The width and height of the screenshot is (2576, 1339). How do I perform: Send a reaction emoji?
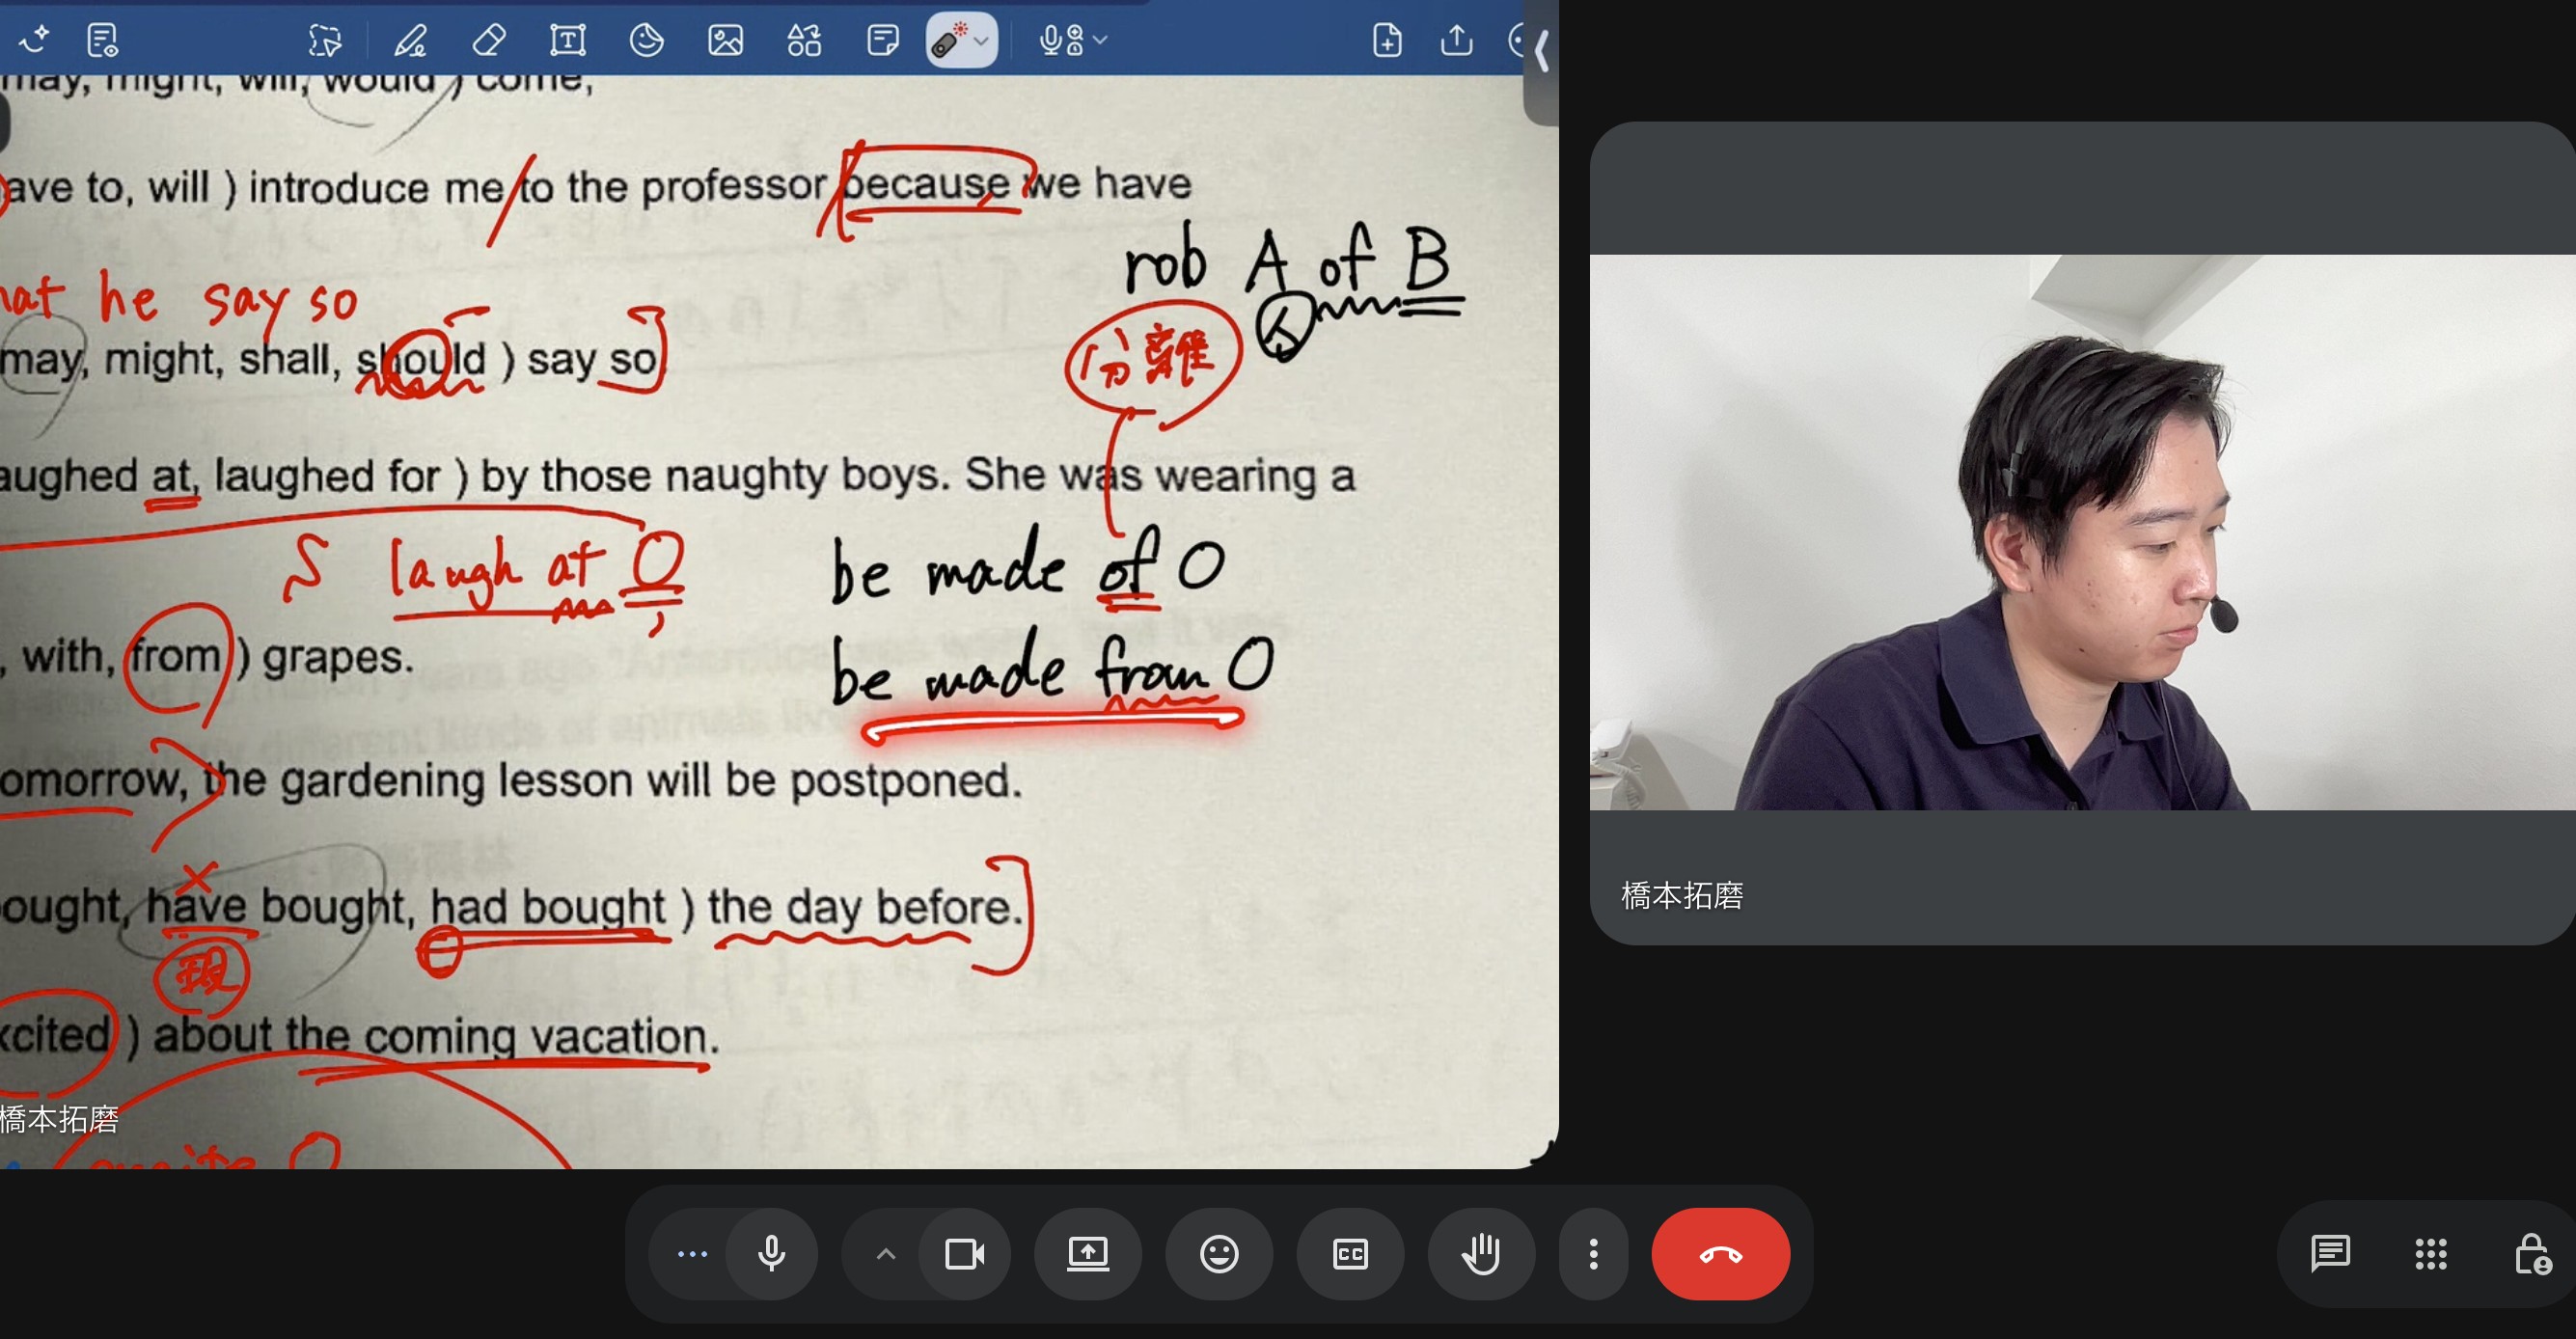pyautogui.click(x=1219, y=1254)
